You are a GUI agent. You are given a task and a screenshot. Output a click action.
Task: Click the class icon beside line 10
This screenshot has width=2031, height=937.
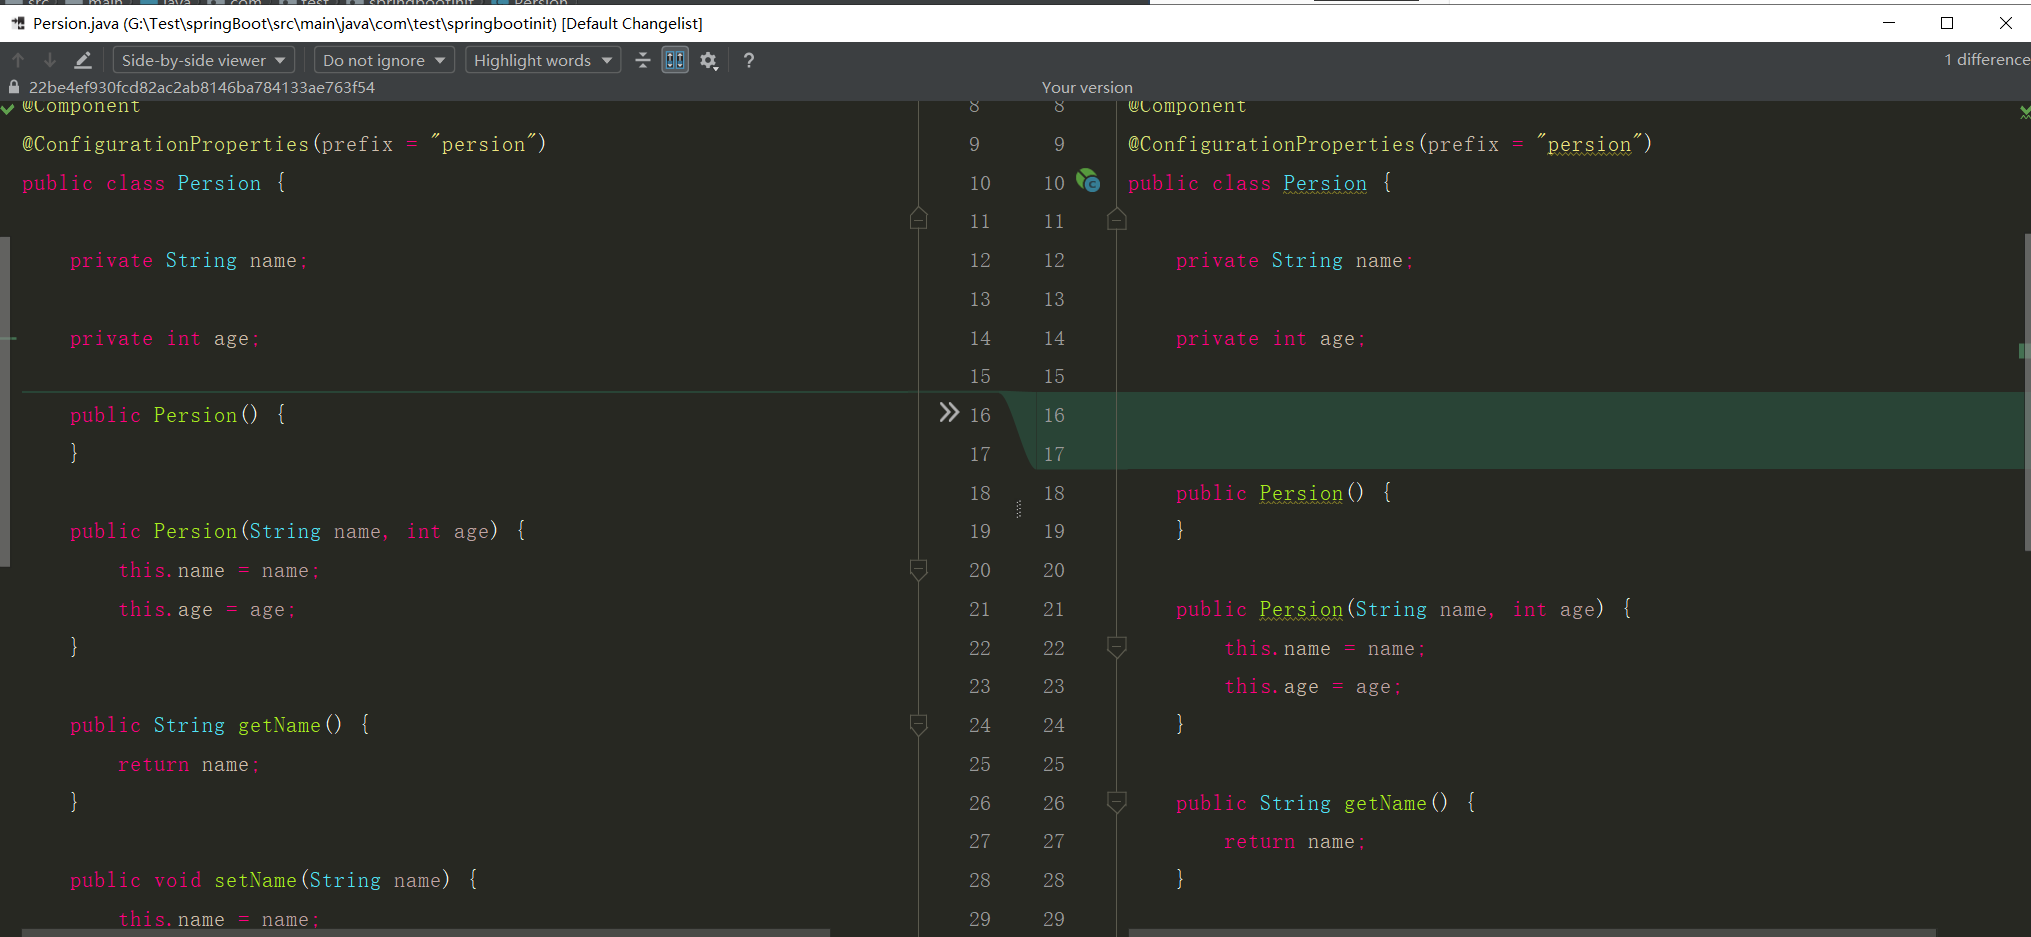[x=1088, y=181]
